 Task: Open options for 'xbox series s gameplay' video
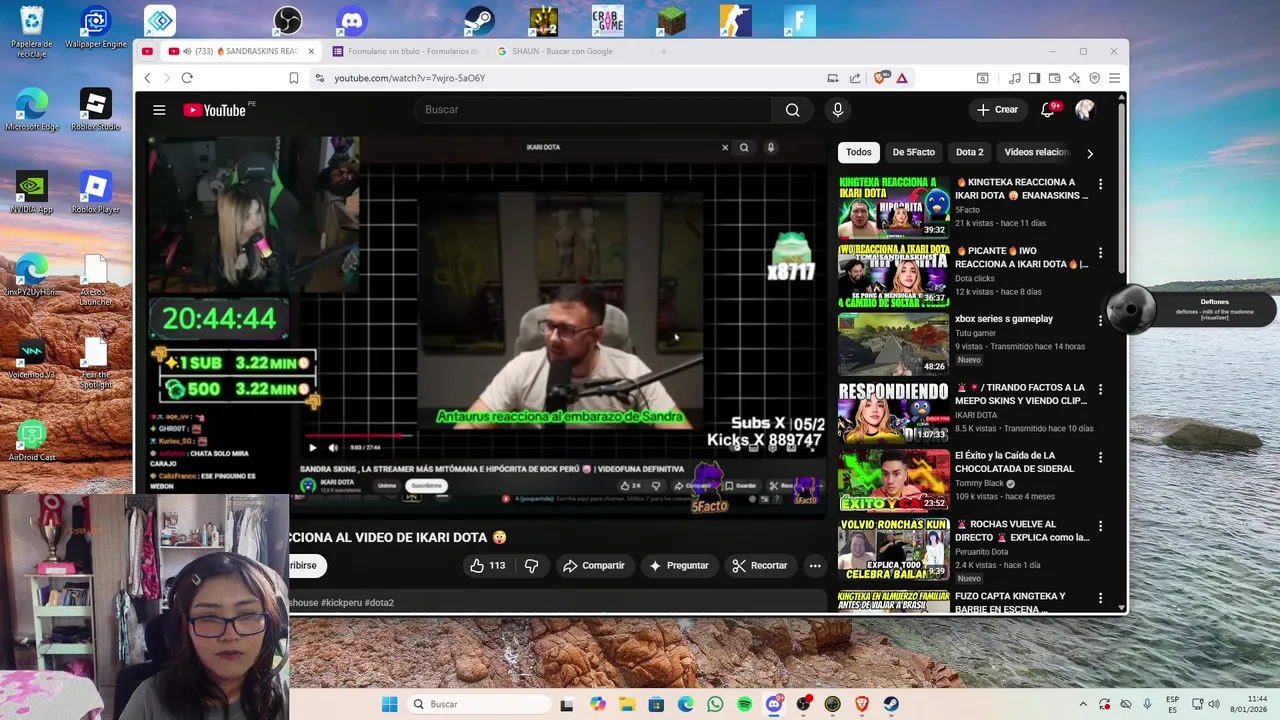pyautogui.click(x=1100, y=321)
